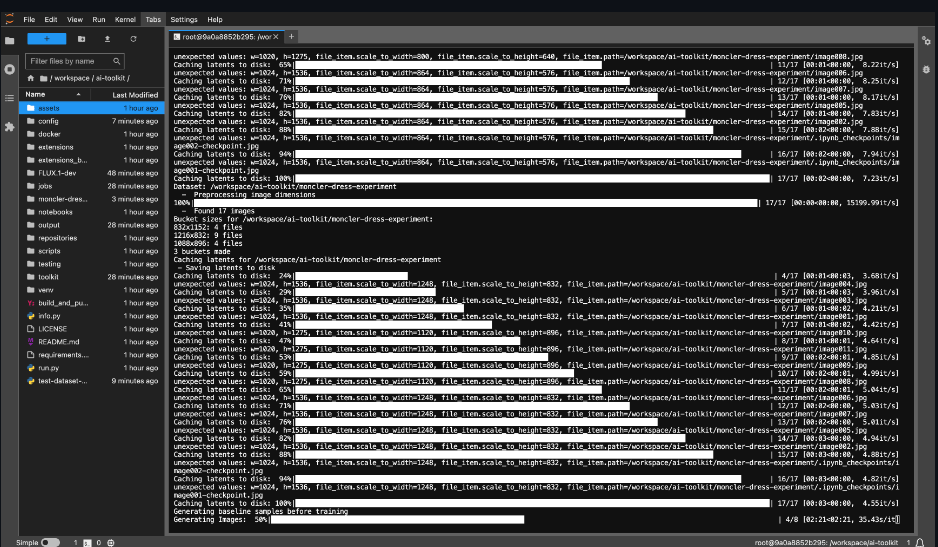Open the File menu

tap(29, 19)
